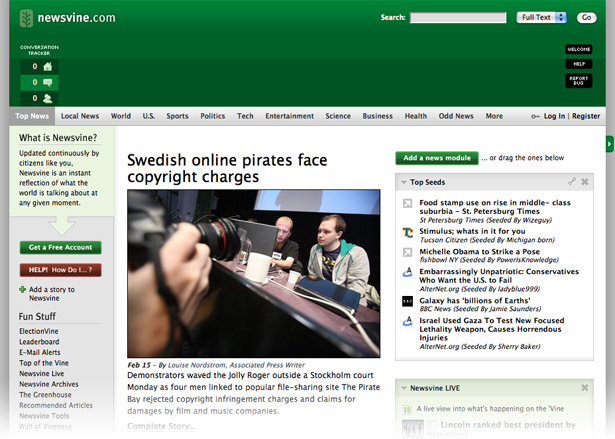This screenshot has height=439, width=615.
Task: Click the Welcome button
Action: (579, 49)
